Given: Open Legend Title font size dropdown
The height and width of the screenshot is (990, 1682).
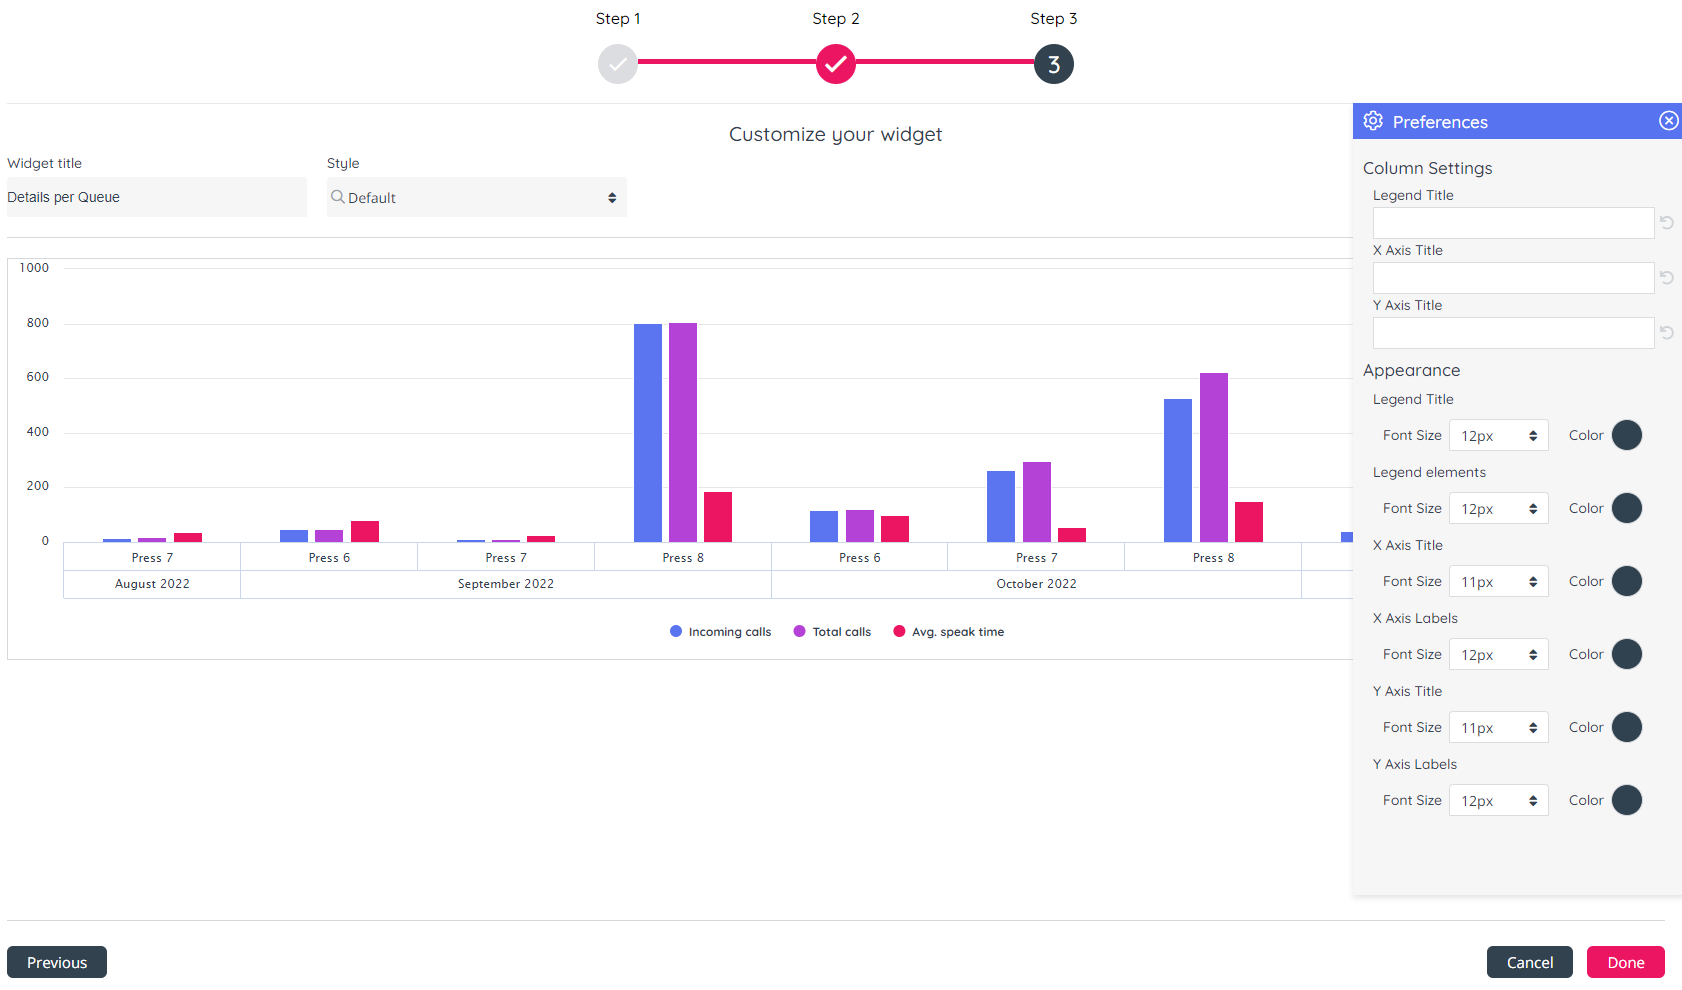Looking at the screenshot, I should (1498, 436).
